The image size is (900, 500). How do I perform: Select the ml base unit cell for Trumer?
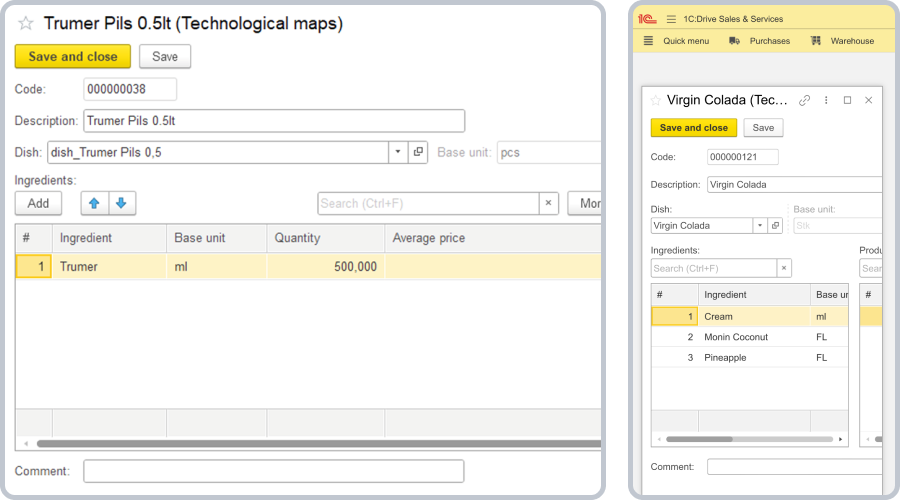(x=216, y=266)
